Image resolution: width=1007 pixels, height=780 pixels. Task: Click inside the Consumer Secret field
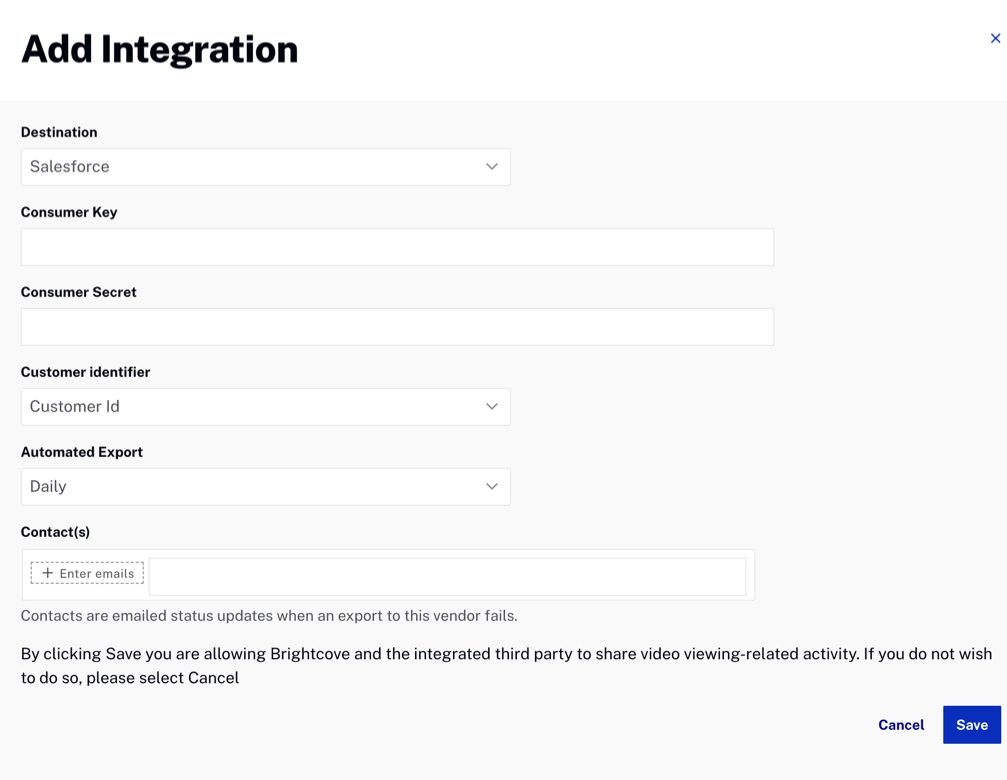[x=397, y=326]
